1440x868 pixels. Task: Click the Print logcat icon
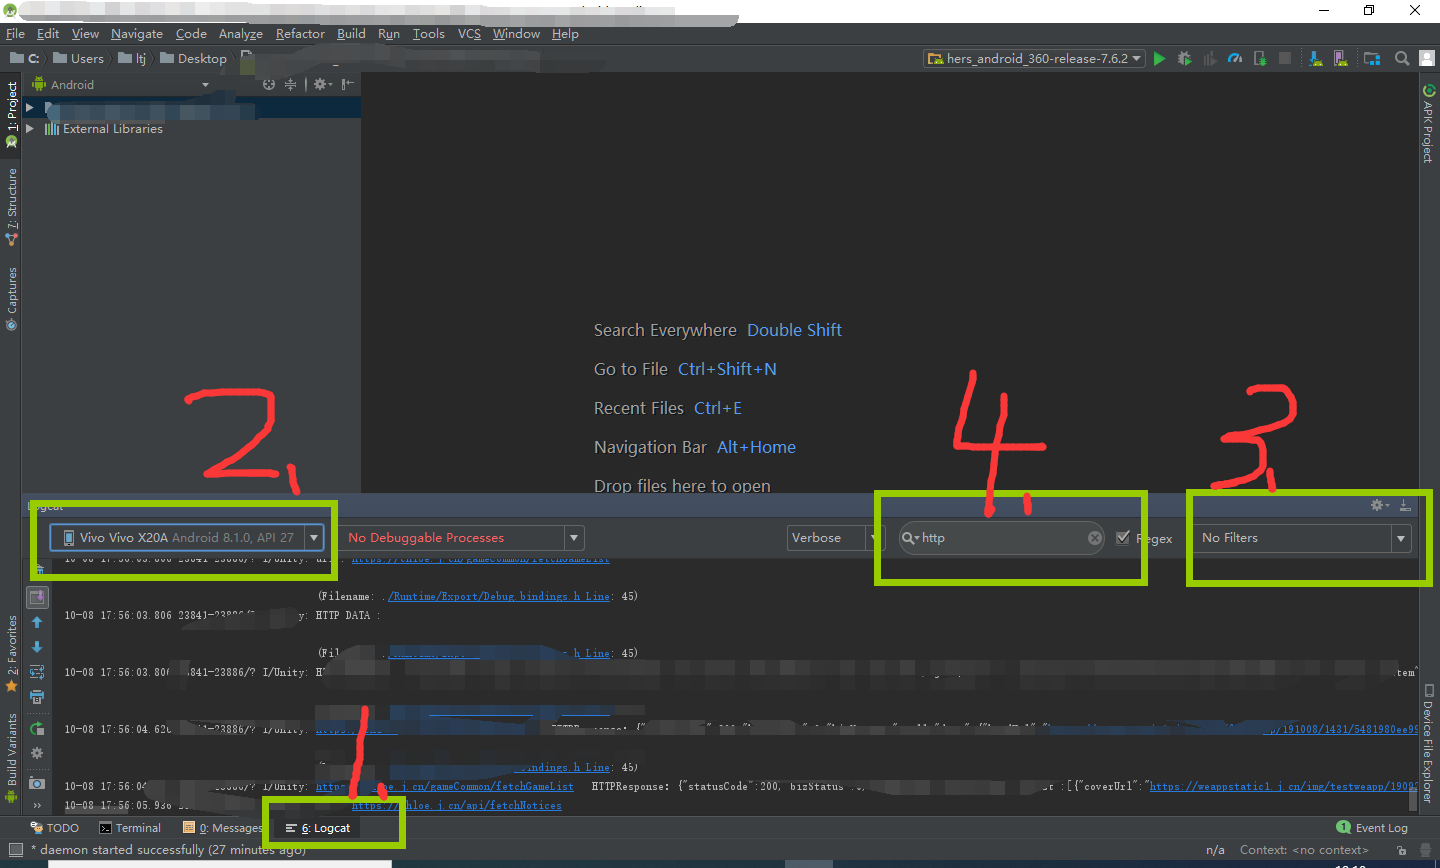coord(37,697)
